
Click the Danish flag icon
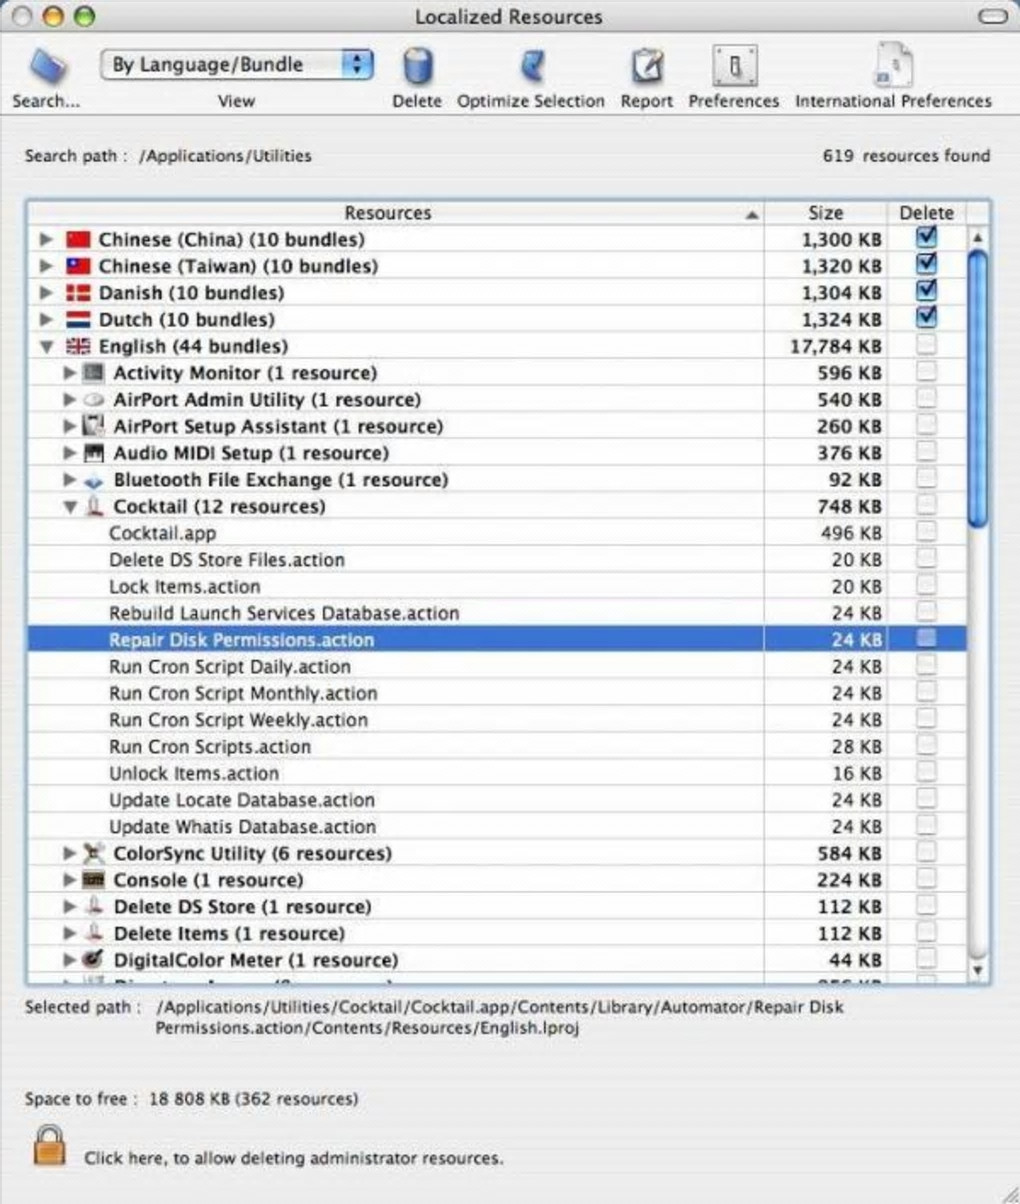coord(78,293)
